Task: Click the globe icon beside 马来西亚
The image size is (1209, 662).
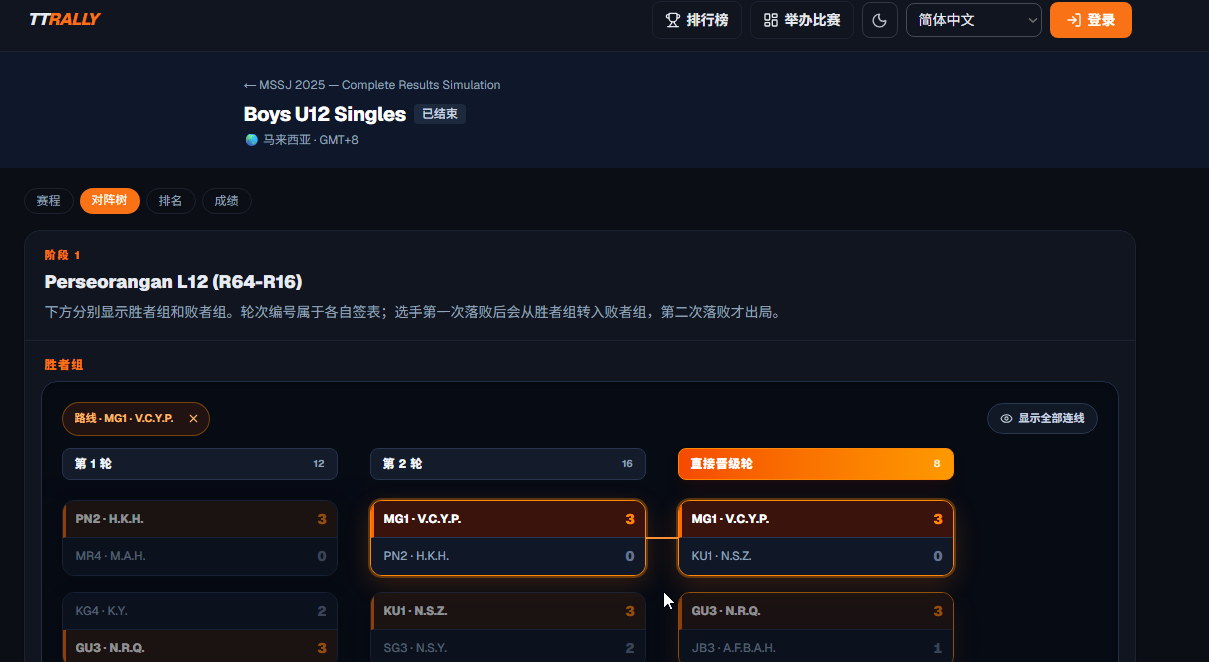Action: coord(252,140)
